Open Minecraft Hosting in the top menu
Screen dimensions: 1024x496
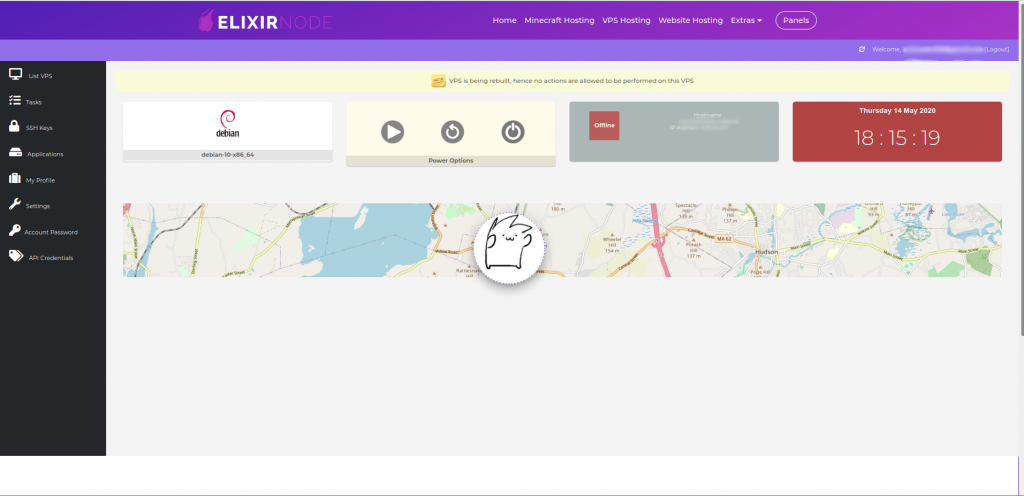(559, 21)
